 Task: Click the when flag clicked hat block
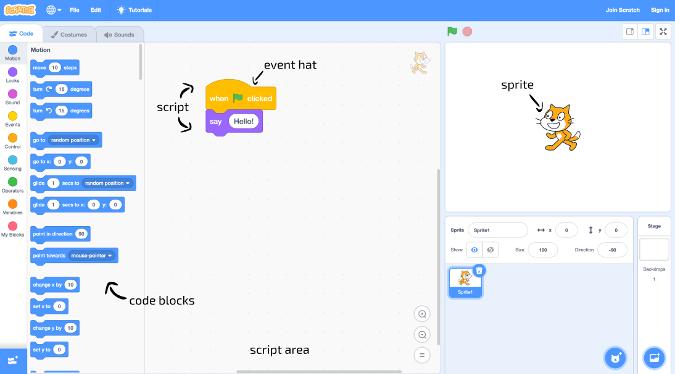[241, 96]
